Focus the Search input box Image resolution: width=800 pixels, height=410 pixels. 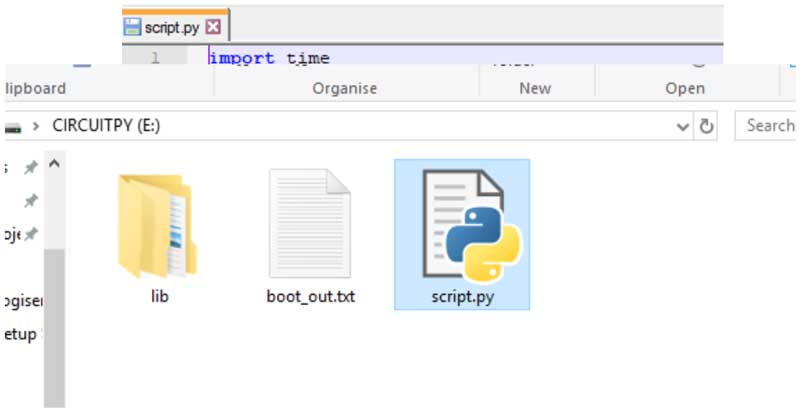pyautogui.click(x=770, y=126)
